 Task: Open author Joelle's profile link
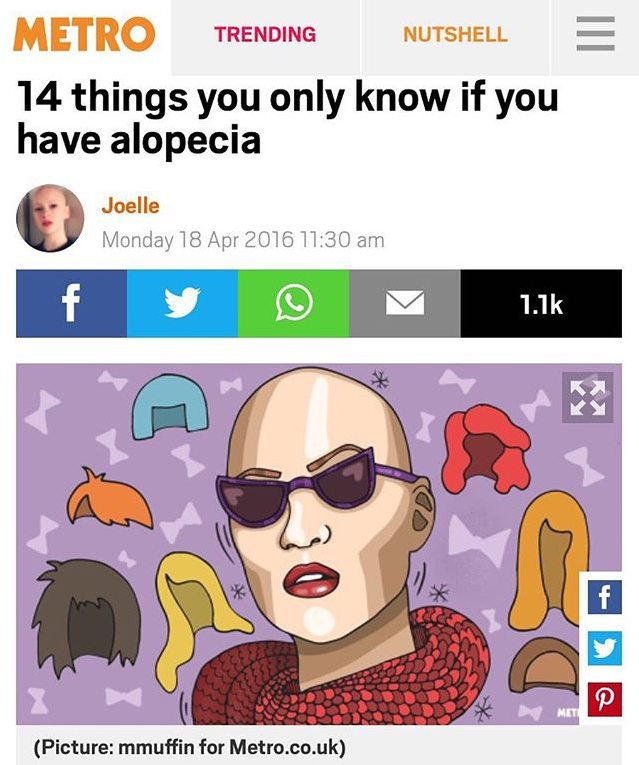(130, 206)
